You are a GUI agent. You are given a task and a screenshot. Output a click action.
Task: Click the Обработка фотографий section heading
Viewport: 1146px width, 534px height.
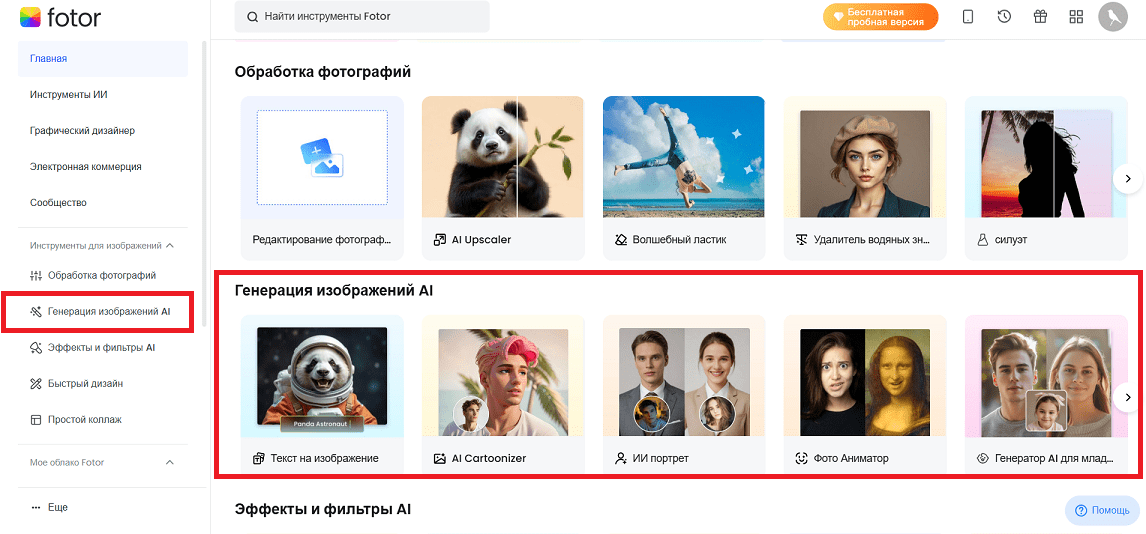coord(322,72)
